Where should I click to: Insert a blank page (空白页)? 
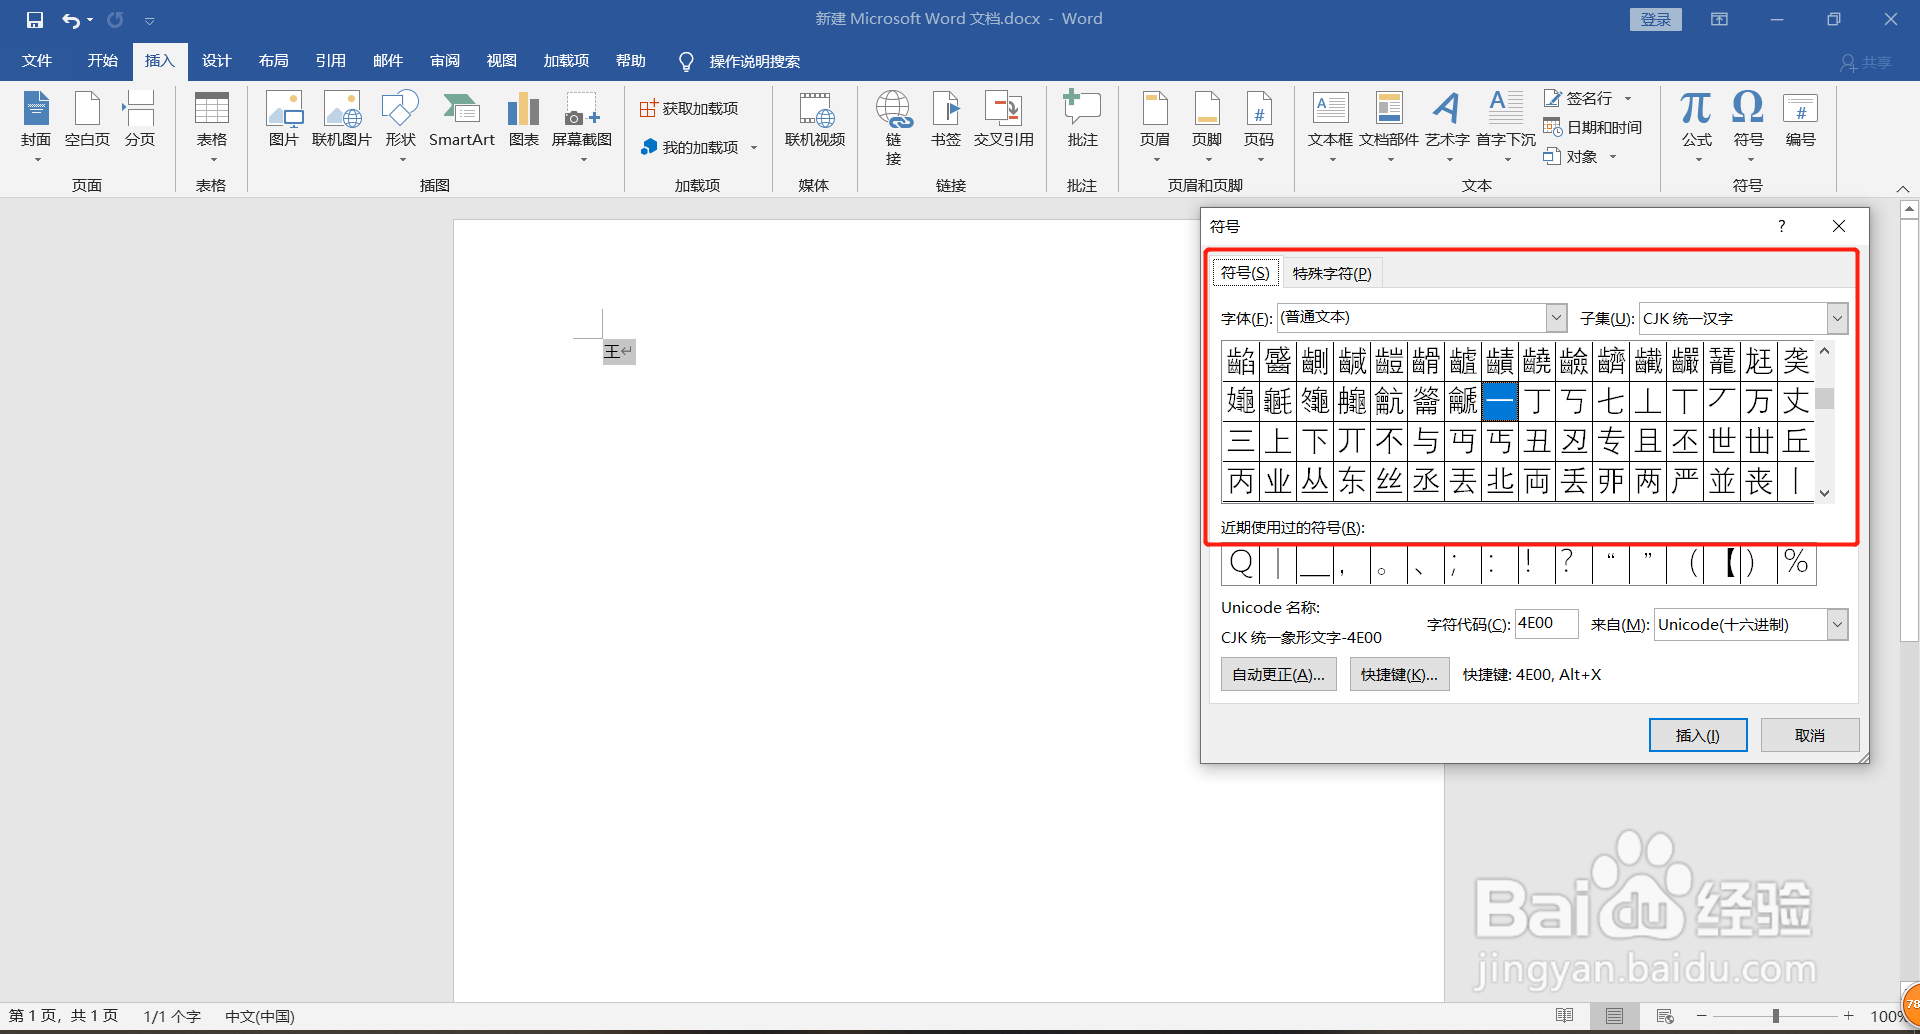(x=87, y=120)
